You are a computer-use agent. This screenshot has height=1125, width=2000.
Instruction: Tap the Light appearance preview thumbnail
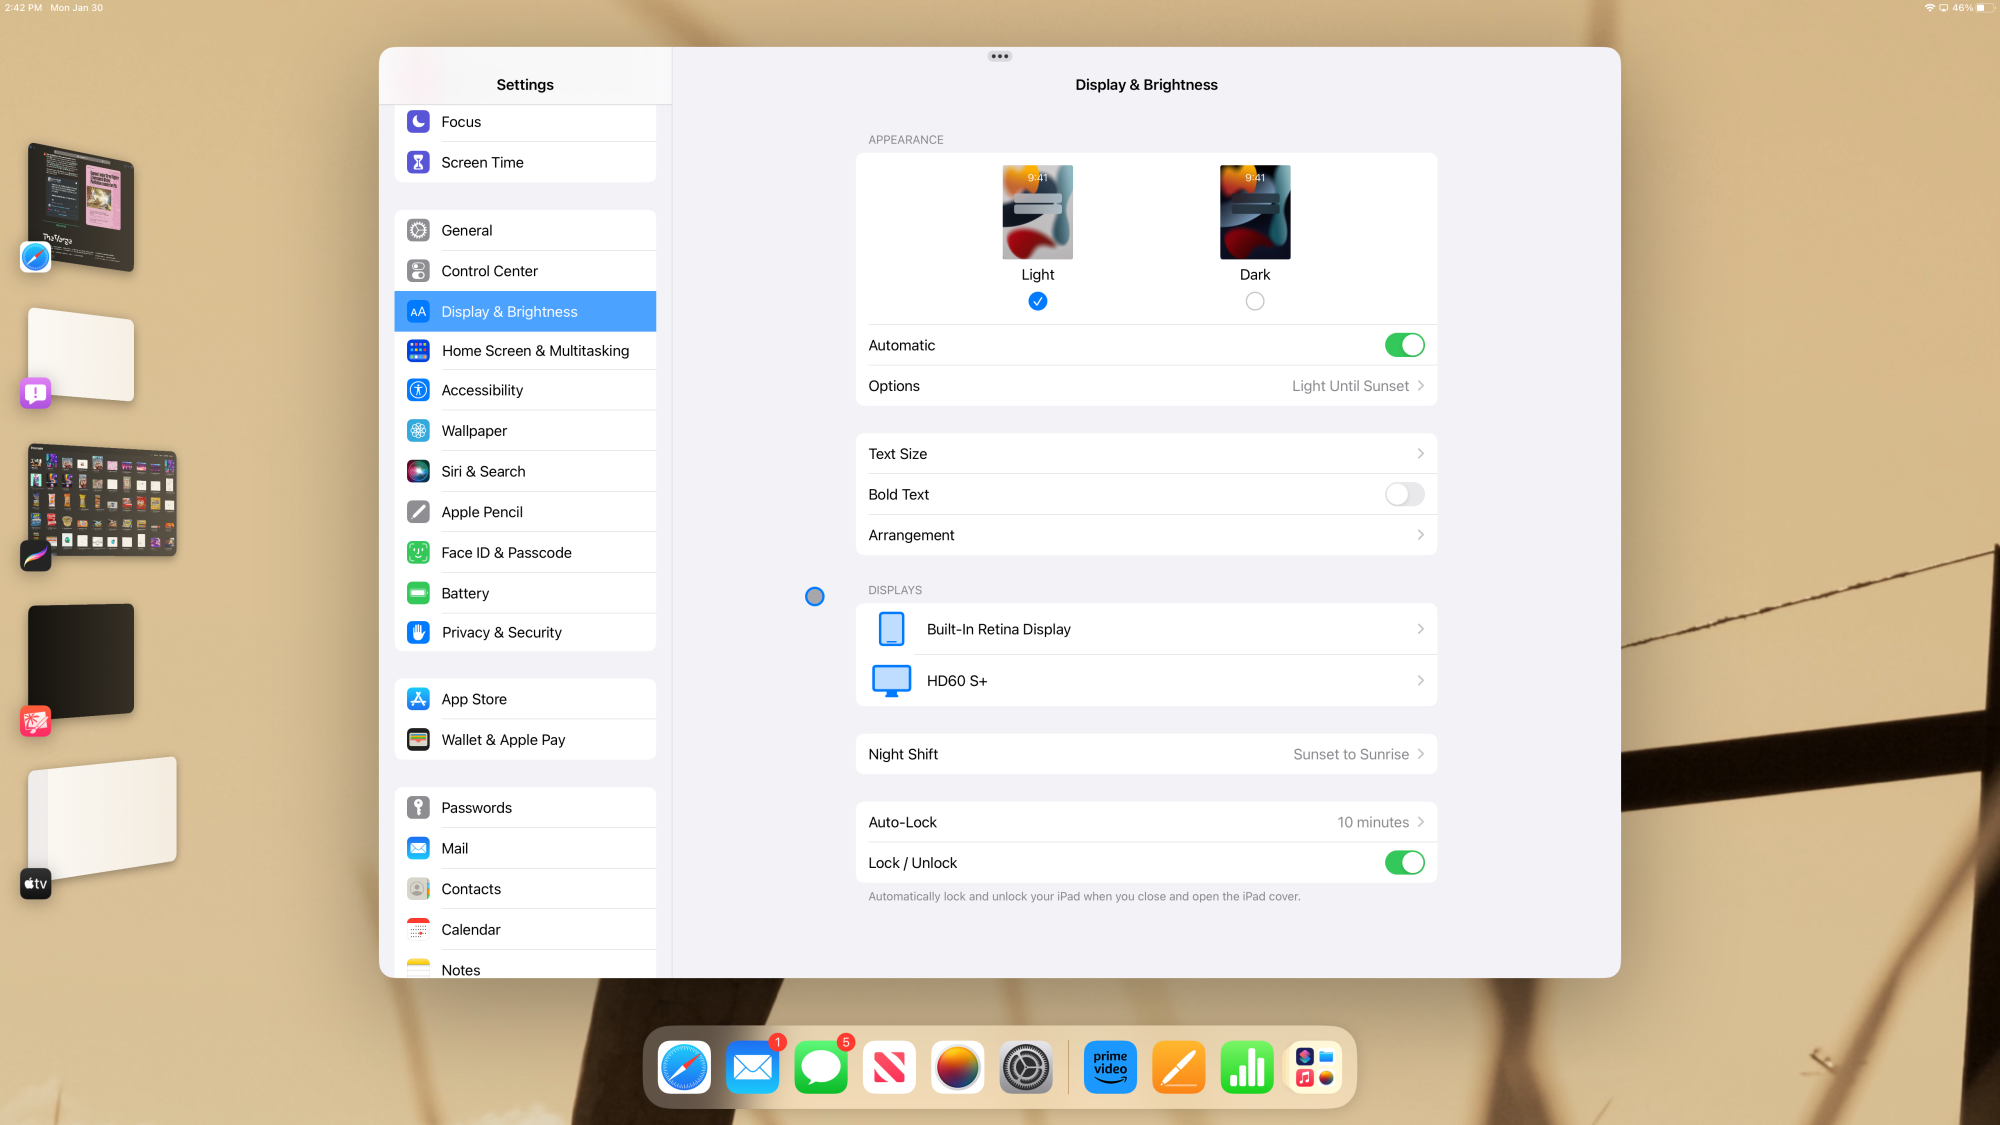1037,212
